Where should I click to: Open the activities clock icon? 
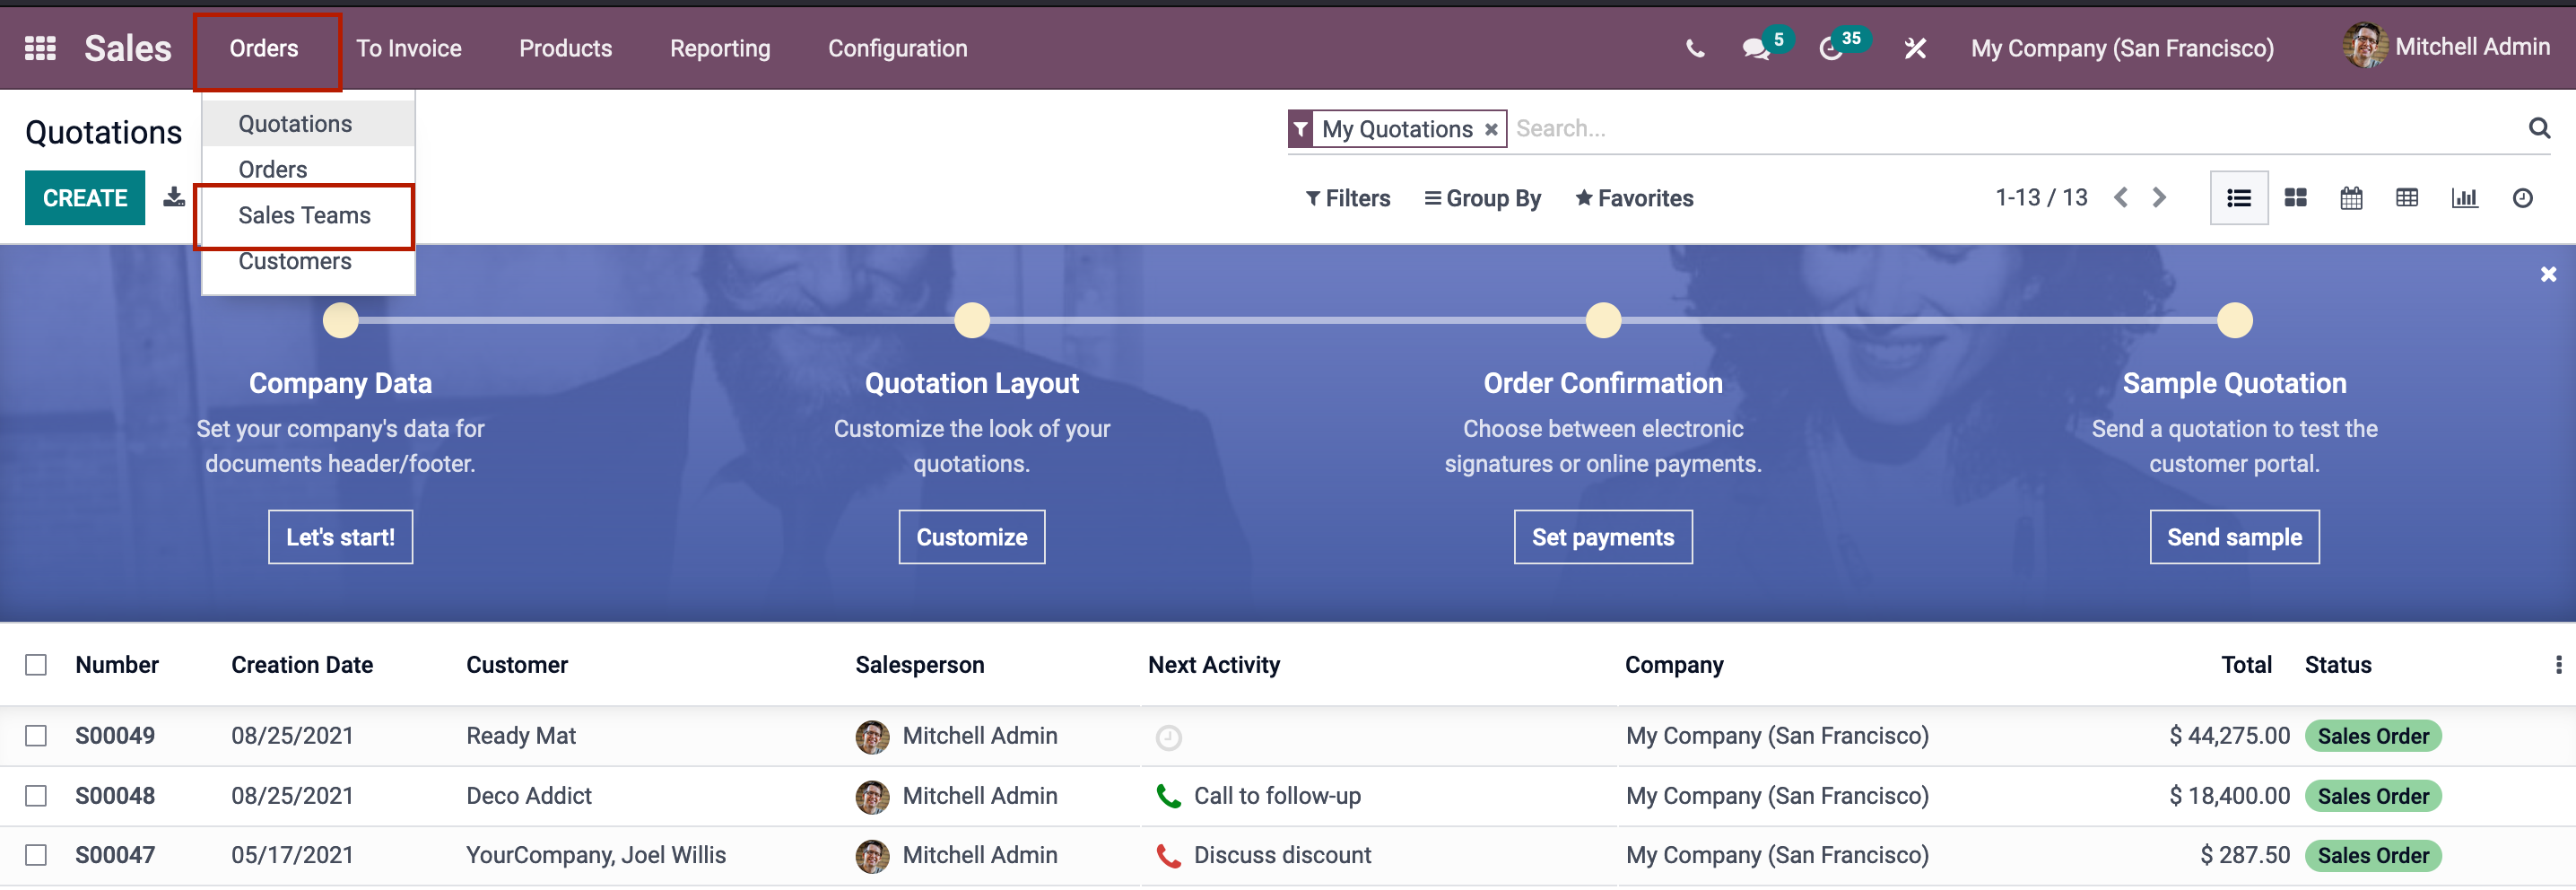click(1830, 48)
